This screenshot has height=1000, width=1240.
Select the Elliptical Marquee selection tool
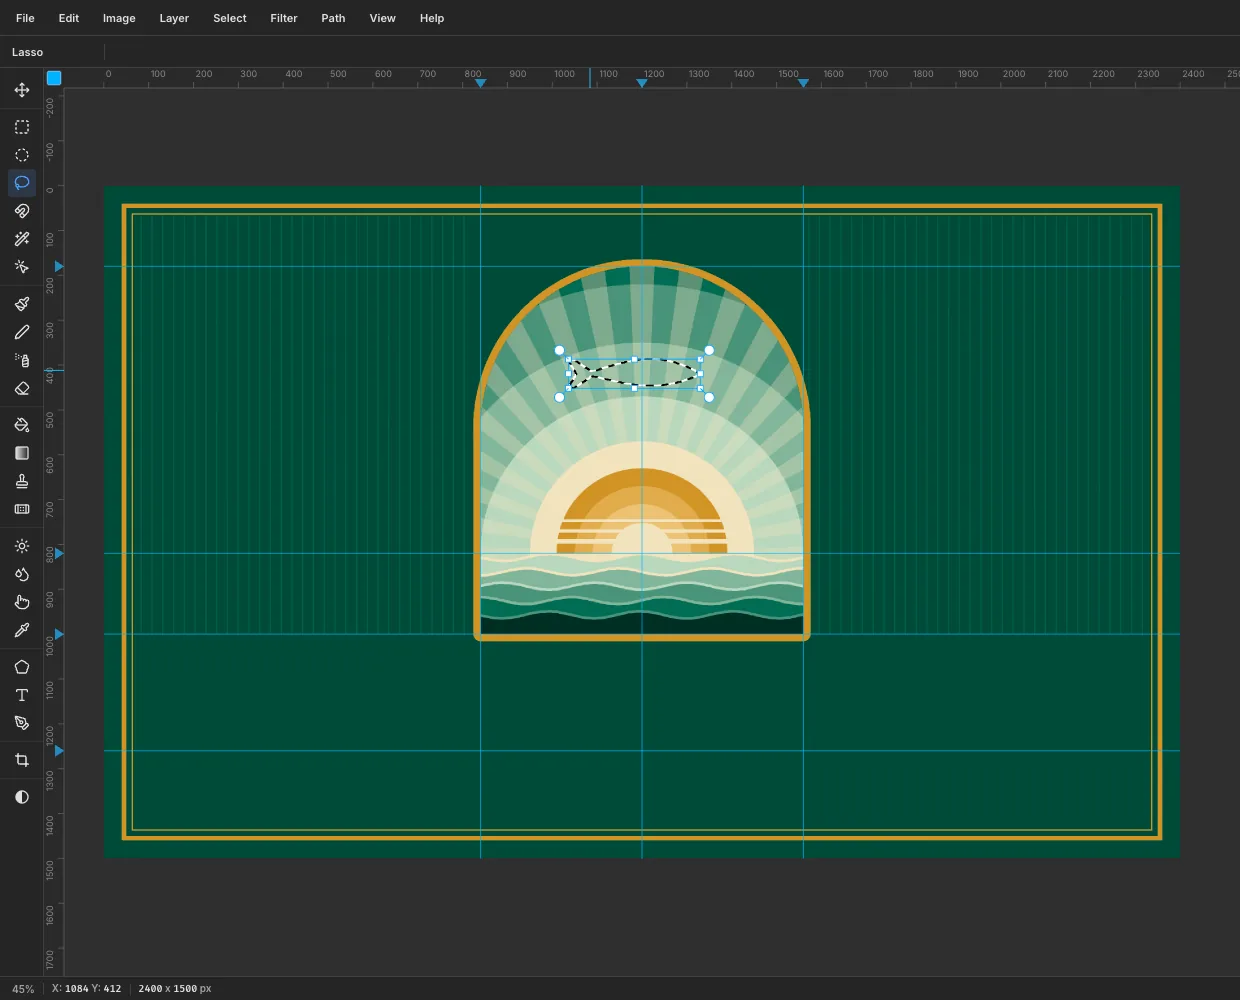[x=22, y=155]
